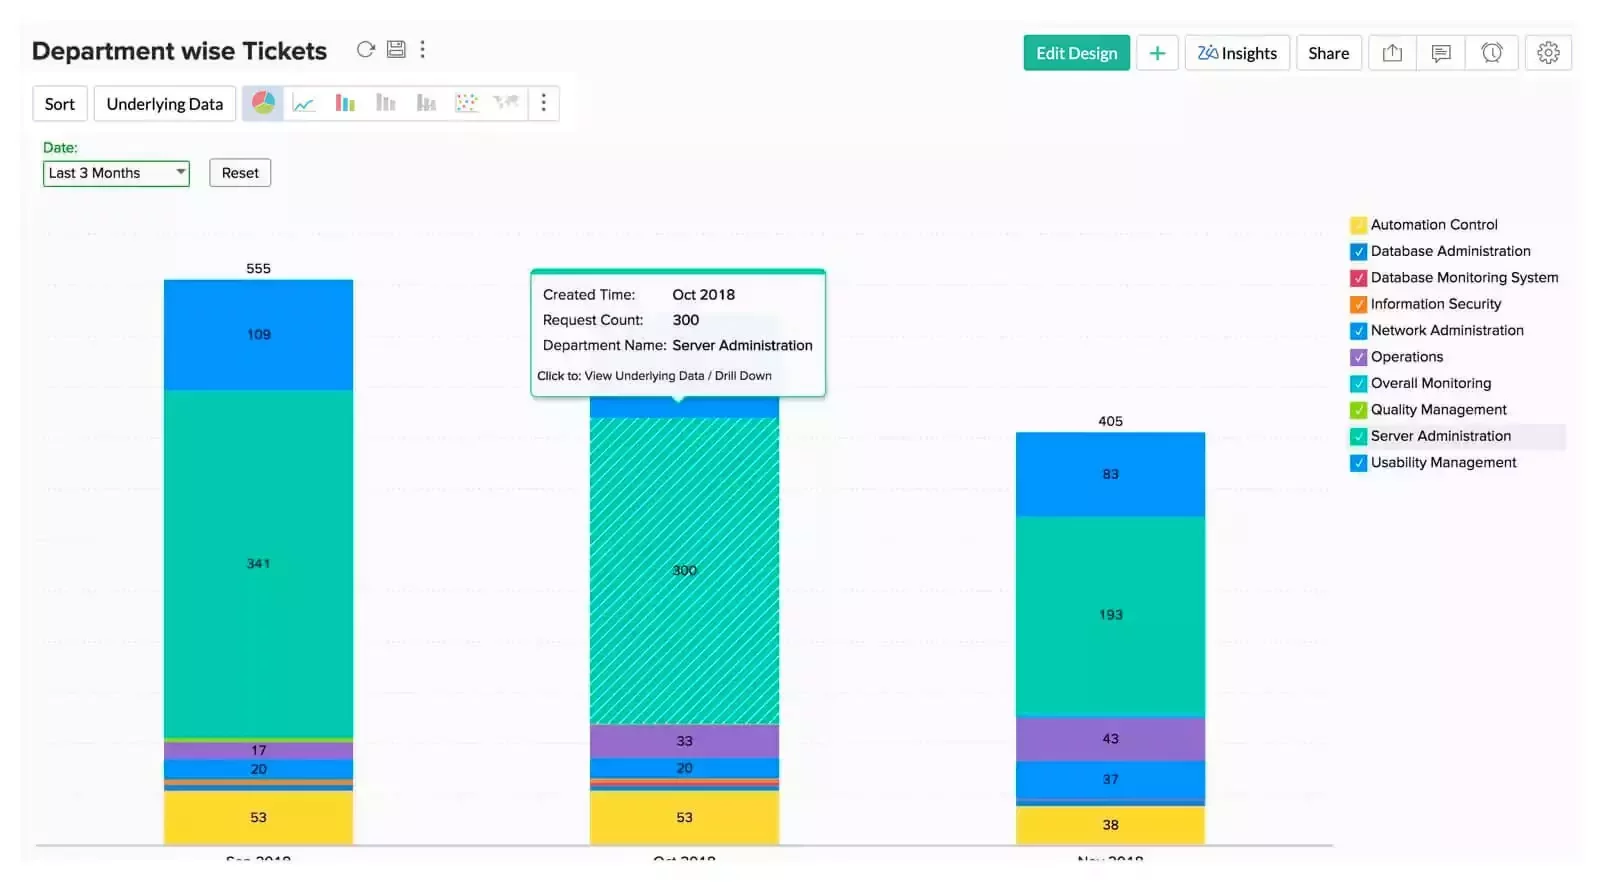Screen dimensions: 1600x882
Task: Click the Edit Design button
Action: (x=1076, y=53)
